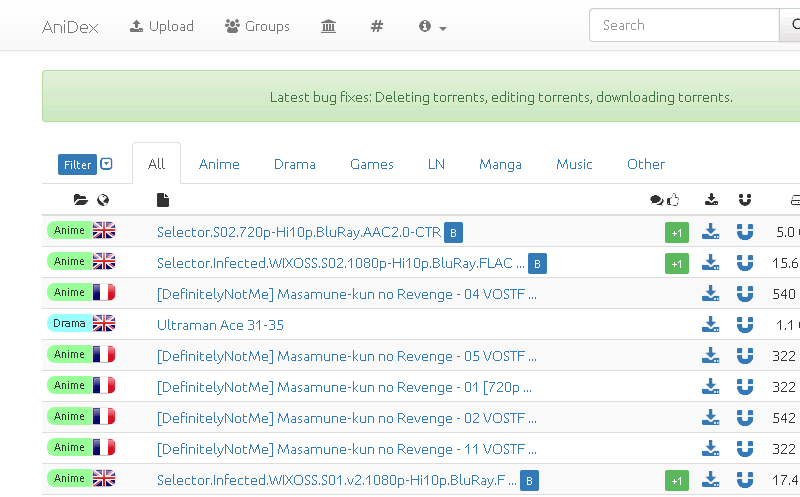The height and width of the screenshot is (497, 800).
Task: Download Masamune-kun no Revenge 04 torrent
Action: (x=711, y=294)
